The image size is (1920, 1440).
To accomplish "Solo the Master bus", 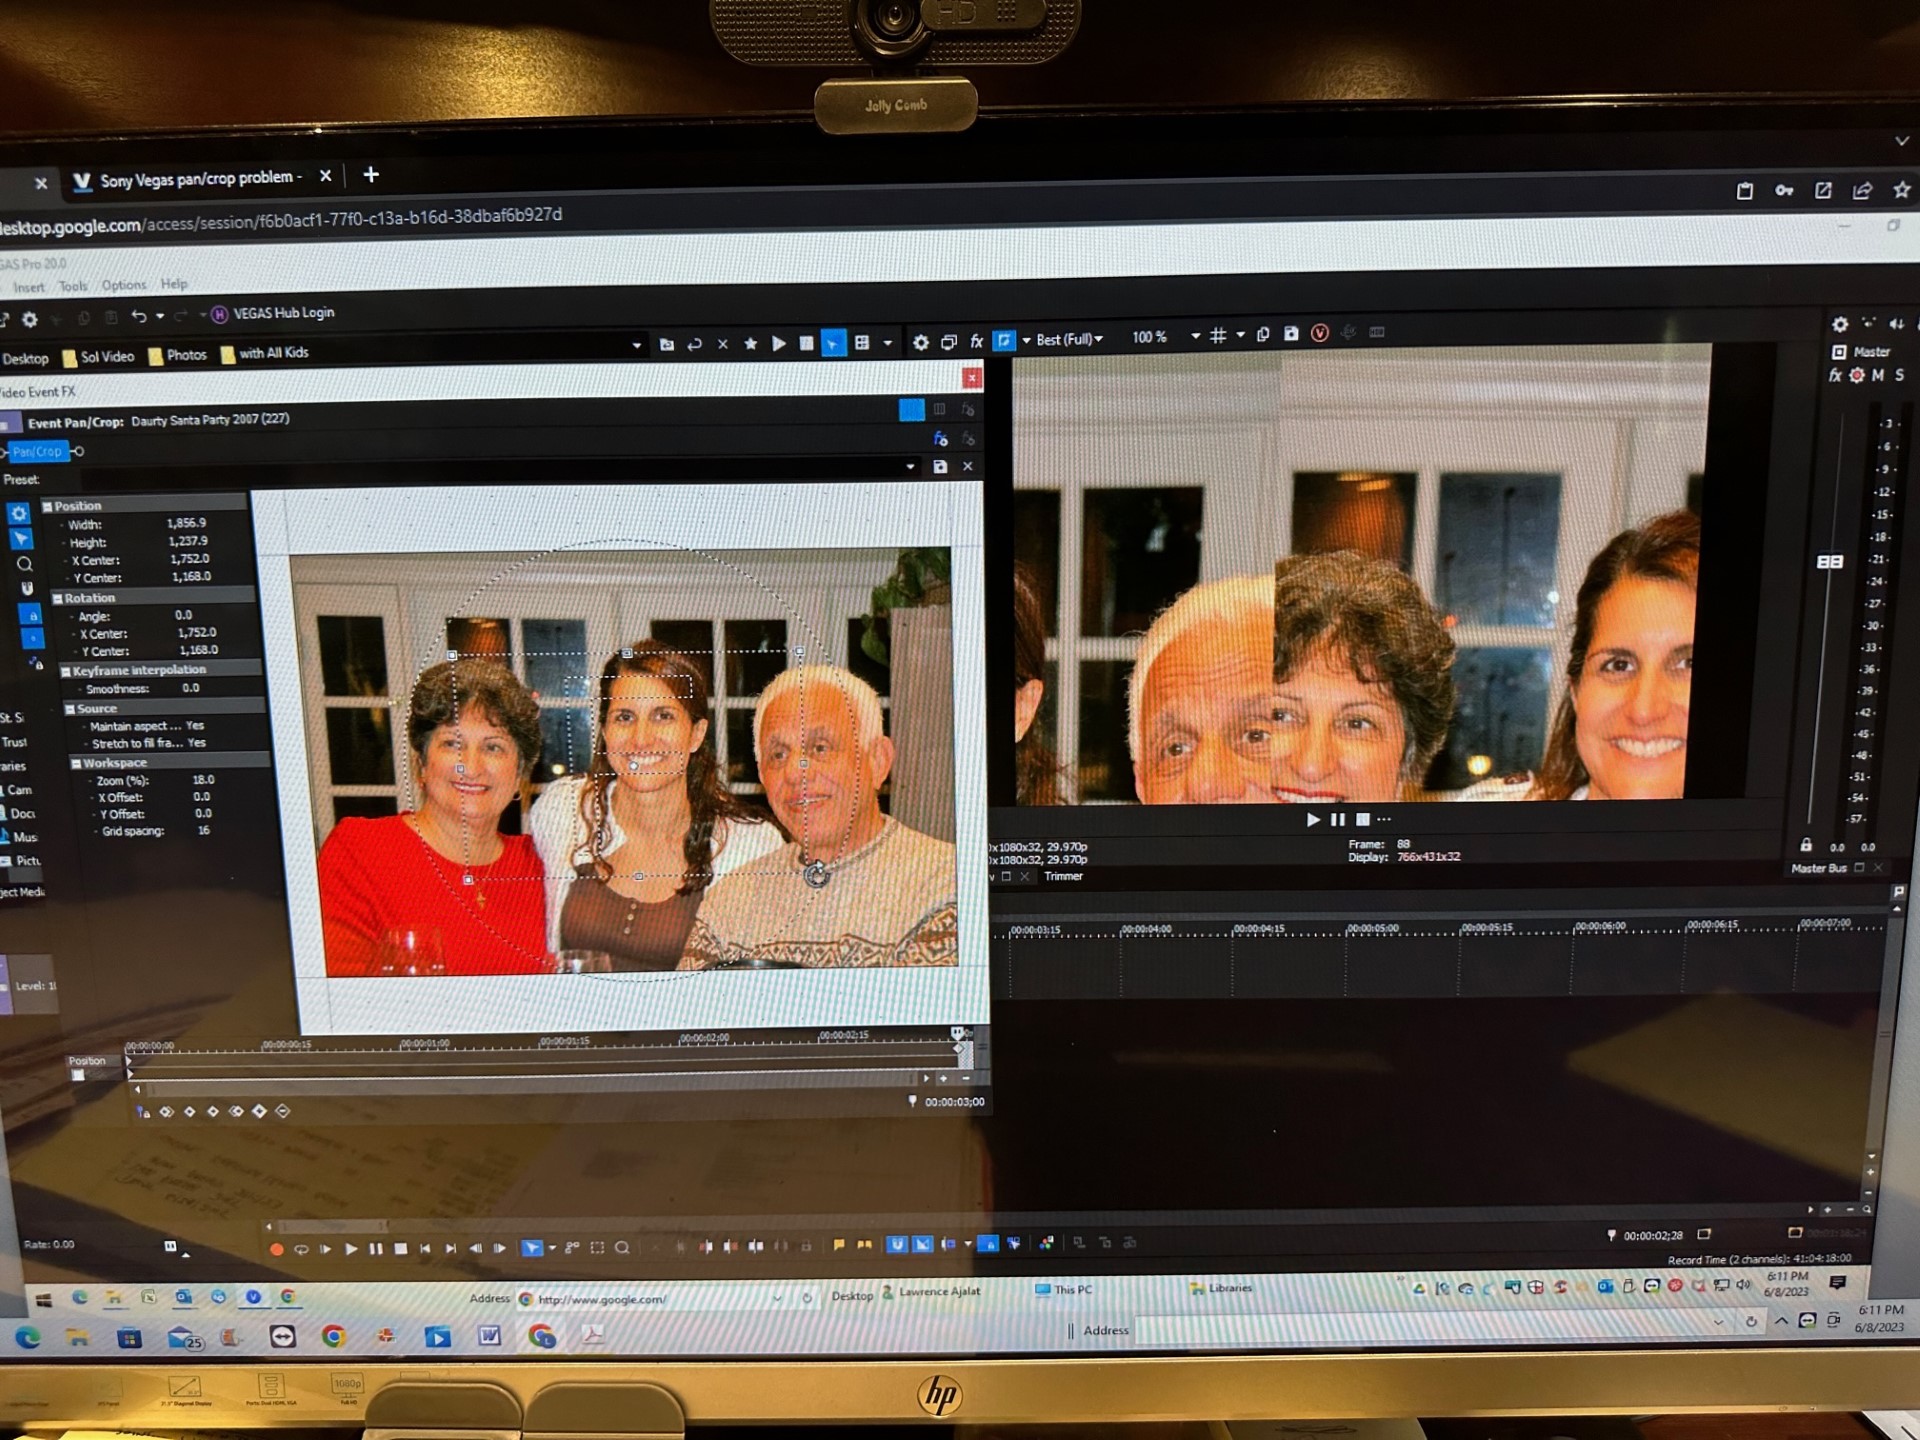I will coord(1899,375).
